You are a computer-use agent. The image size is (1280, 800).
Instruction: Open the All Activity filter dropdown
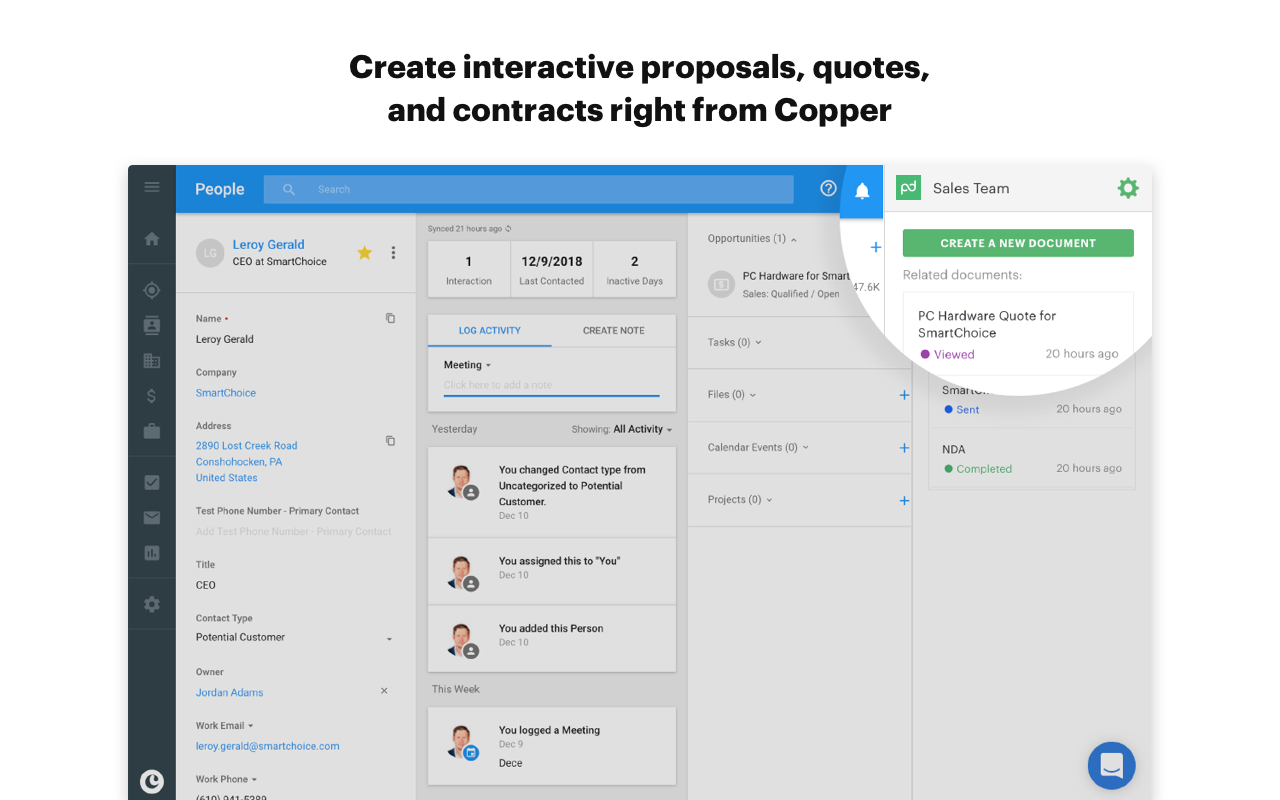(x=643, y=429)
